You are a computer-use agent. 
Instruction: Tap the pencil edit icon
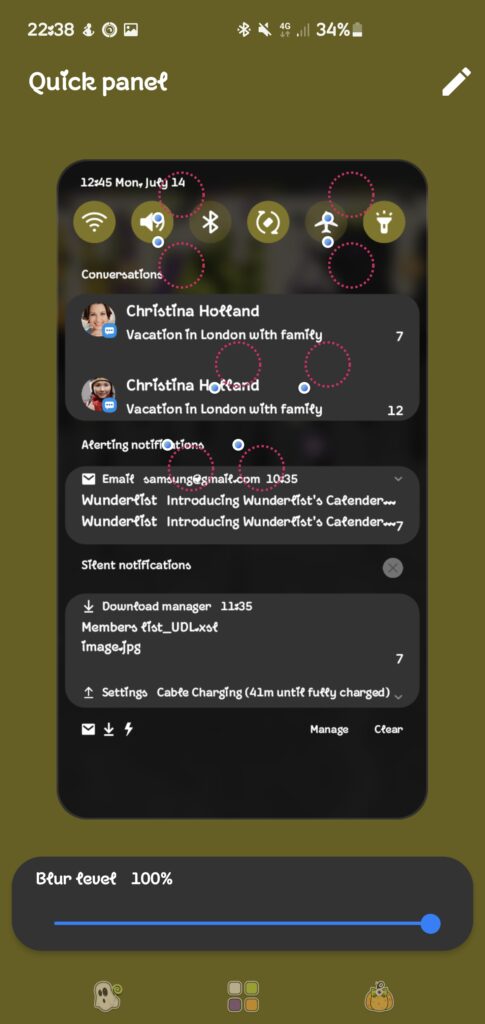(456, 82)
